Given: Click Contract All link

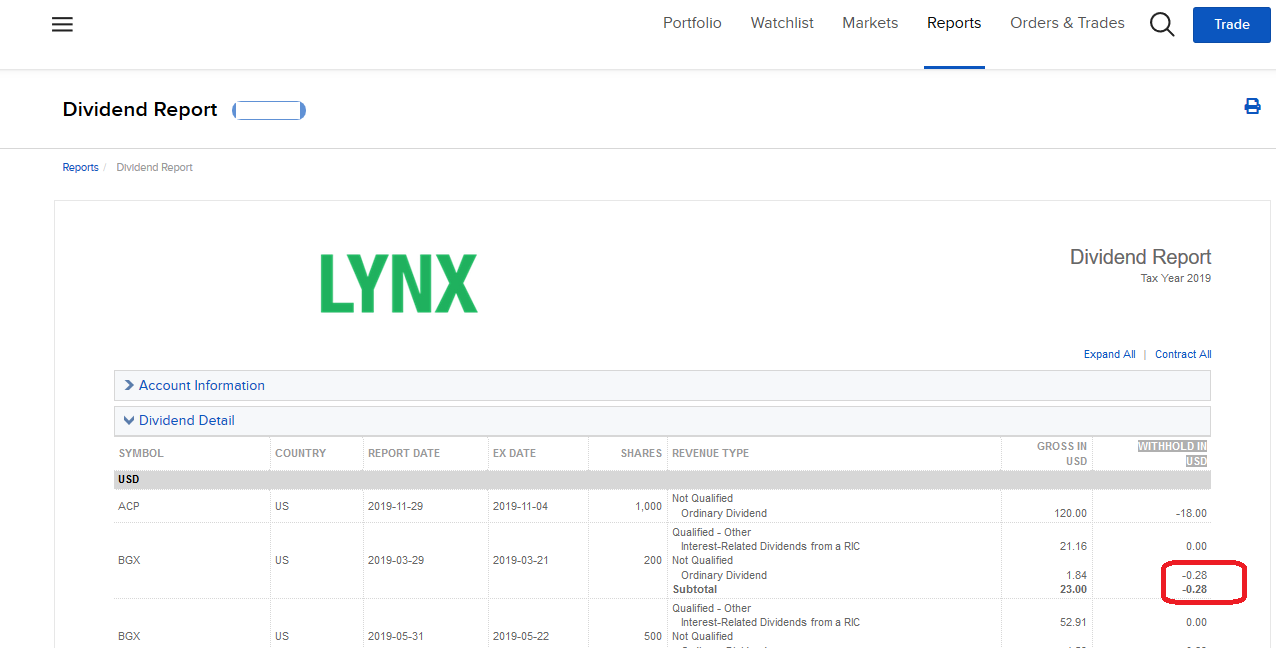Looking at the screenshot, I should [1183, 354].
